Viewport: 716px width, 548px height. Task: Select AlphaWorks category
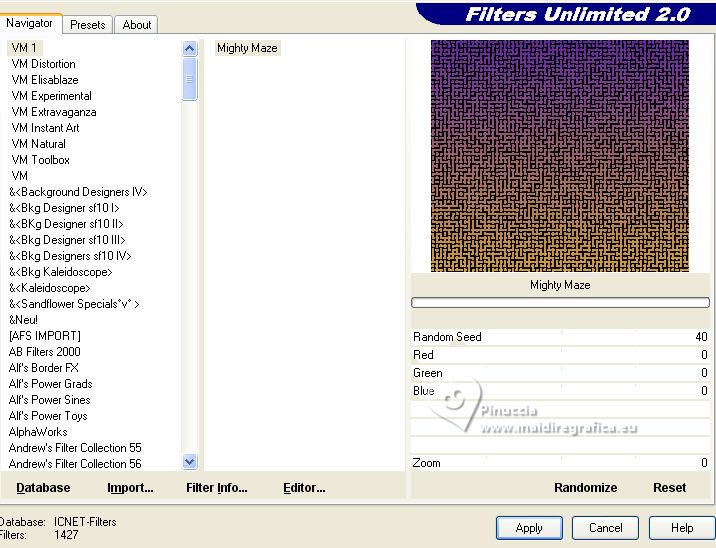pyautogui.click(x=38, y=432)
